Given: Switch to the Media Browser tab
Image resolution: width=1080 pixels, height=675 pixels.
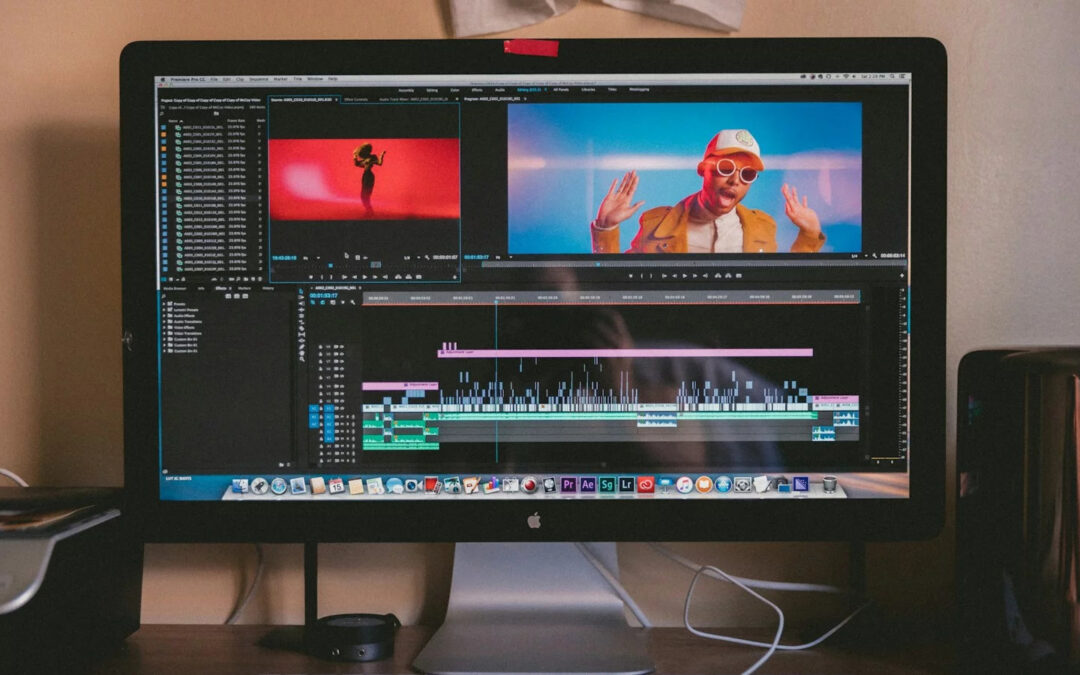Looking at the screenshot, I should coord(177,288).
